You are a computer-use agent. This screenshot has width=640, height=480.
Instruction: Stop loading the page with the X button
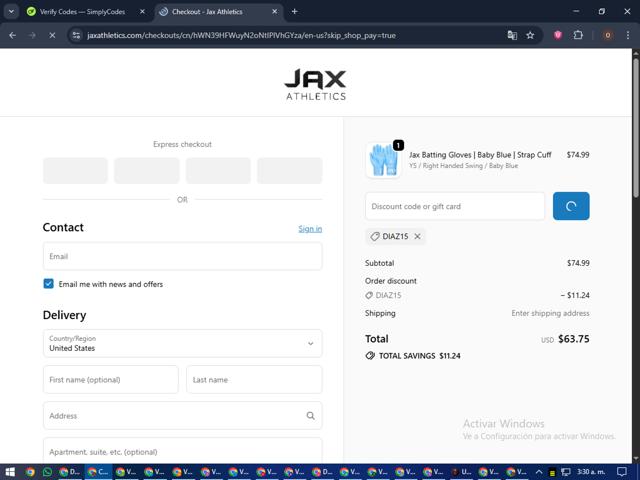coord(52,36)
